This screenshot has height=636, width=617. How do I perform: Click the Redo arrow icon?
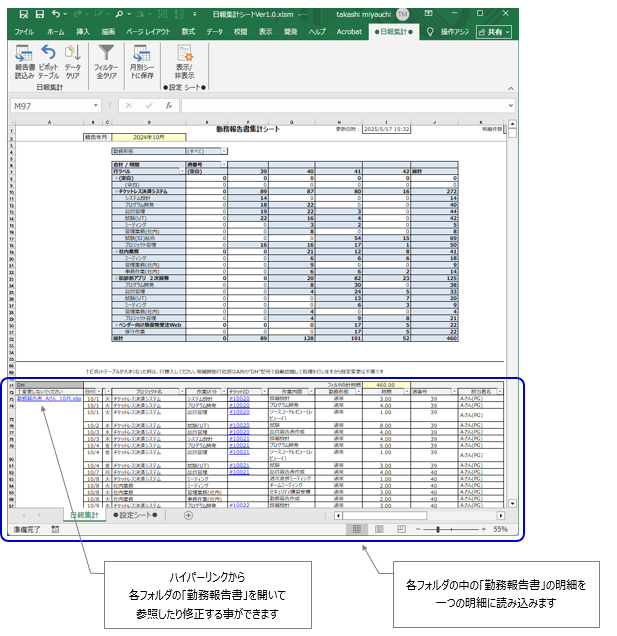click(77, 14)
